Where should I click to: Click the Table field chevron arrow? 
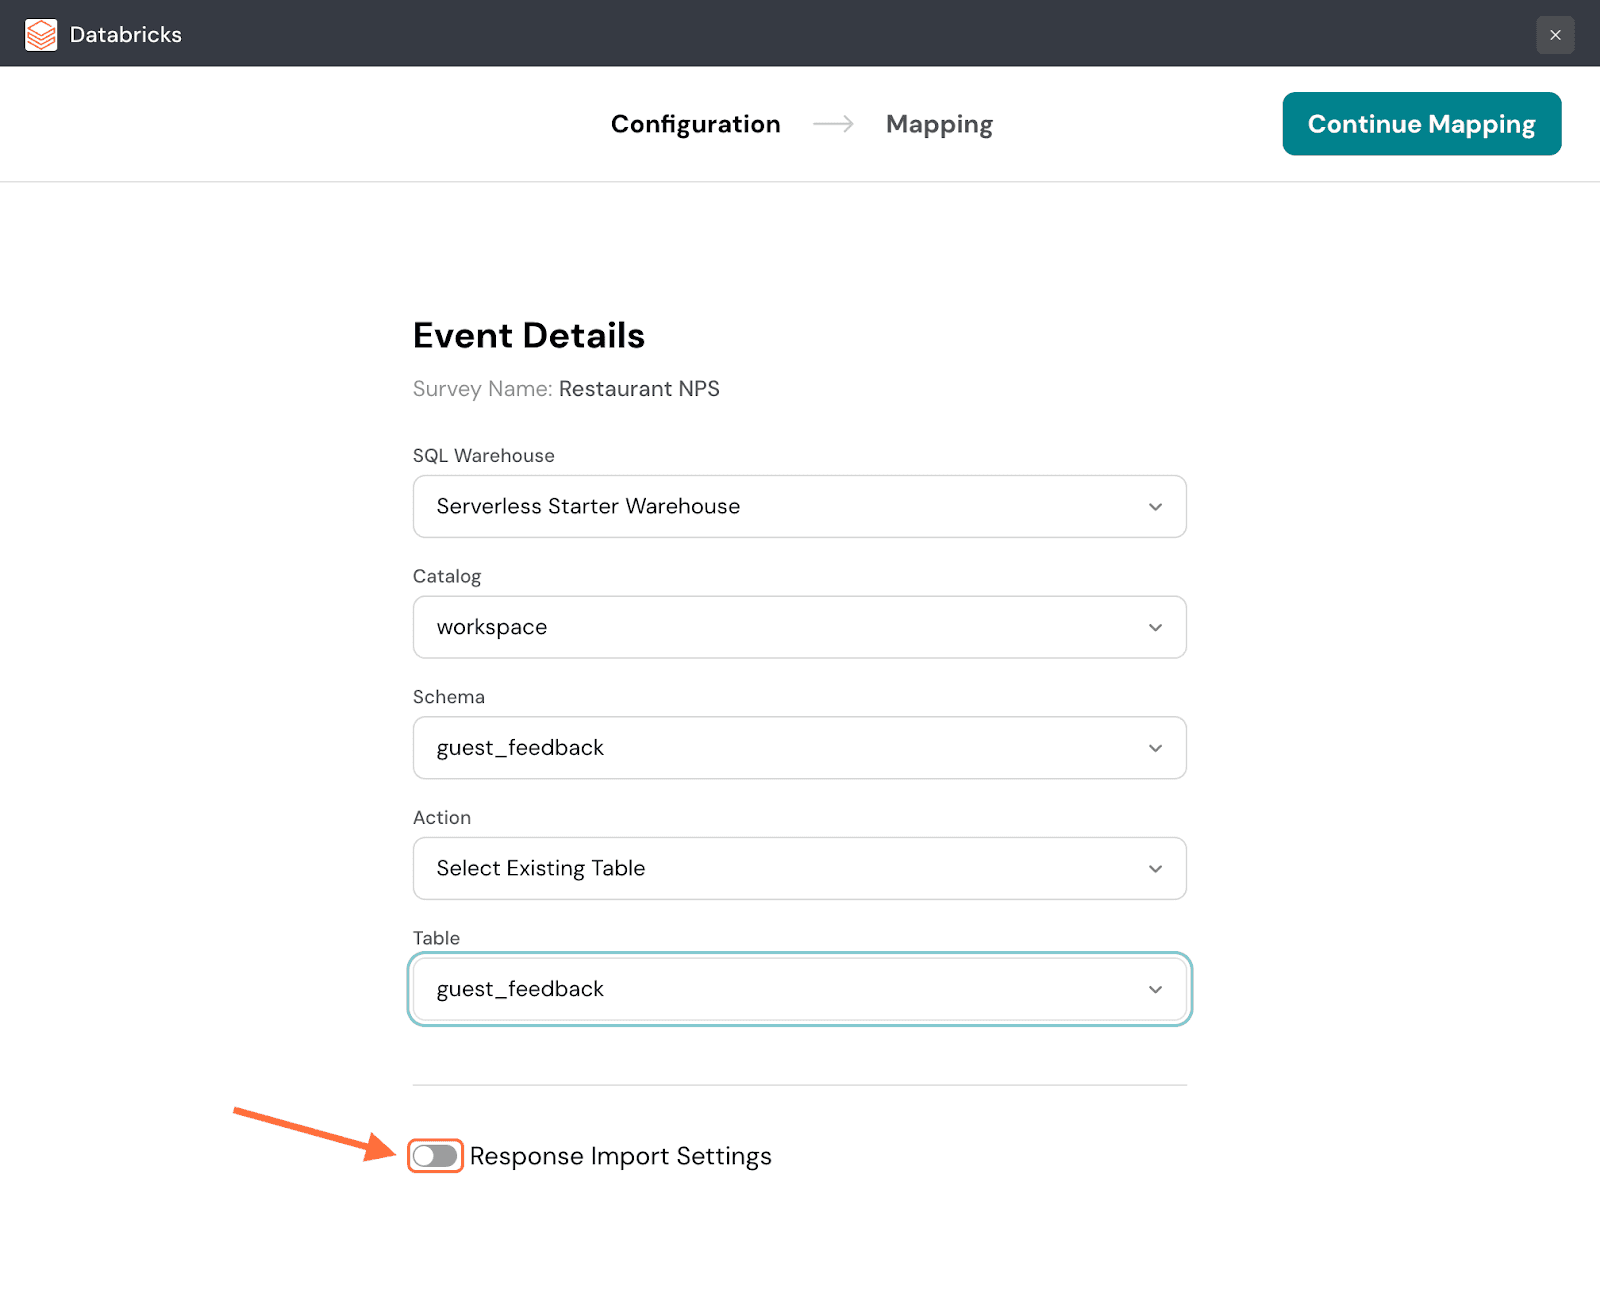click(x=1155, y=990)
